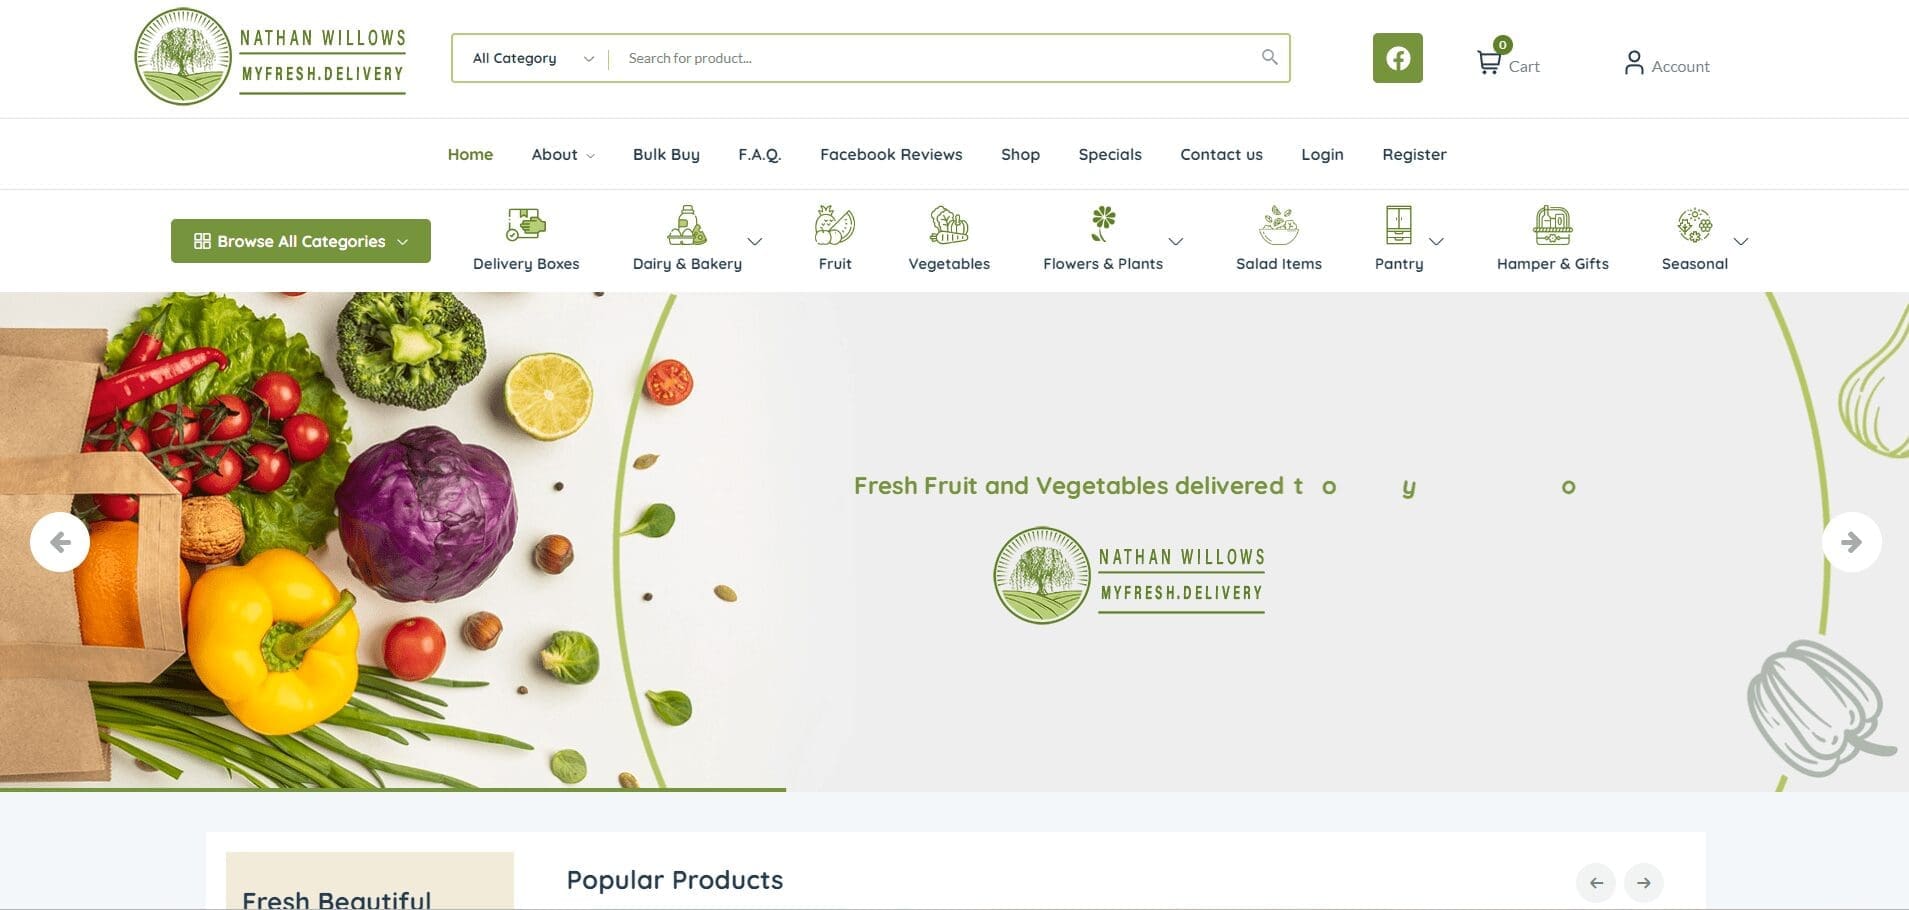Expand Browse All Categories menu
This screenshot has width=1909, height=910.
[301, 241]
